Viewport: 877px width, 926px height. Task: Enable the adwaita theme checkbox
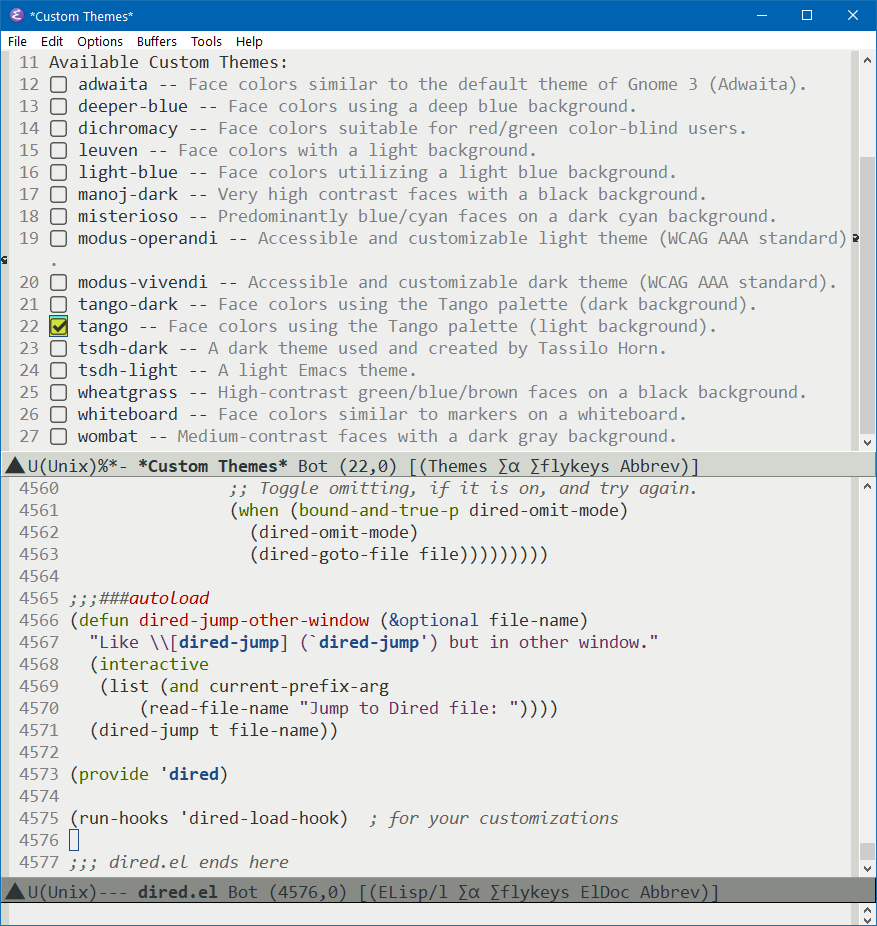pos(57,84)
